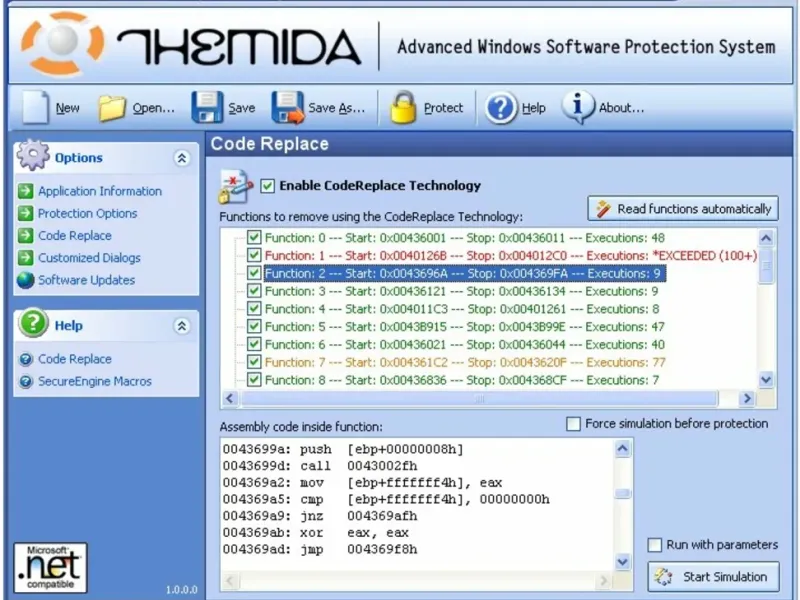
Task: Click the Save As floppy icon
Action: click(x=287, y=107)
